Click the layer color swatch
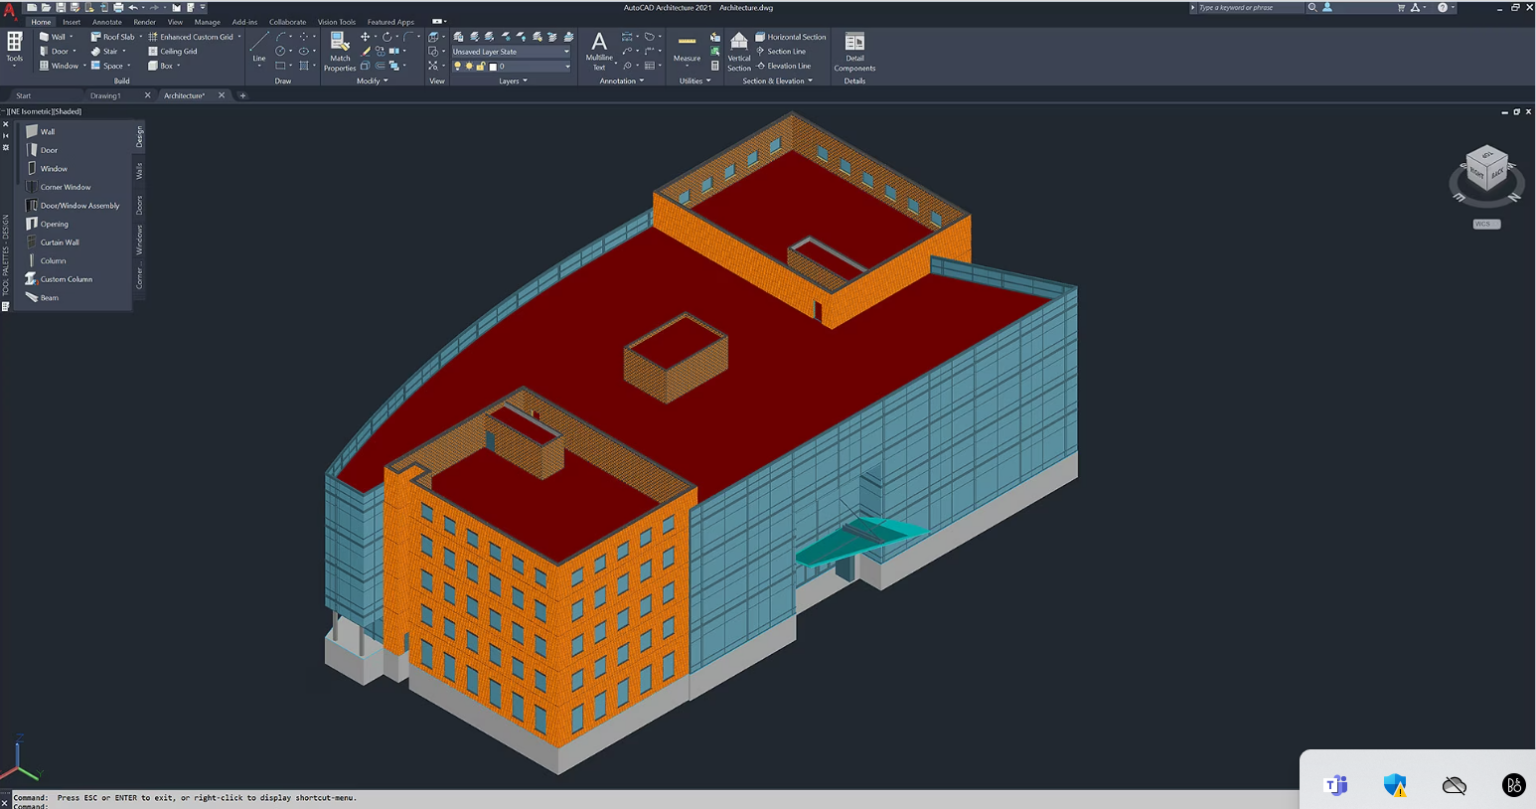This screenshot has height=809, width=1536. tap(493, 66)
